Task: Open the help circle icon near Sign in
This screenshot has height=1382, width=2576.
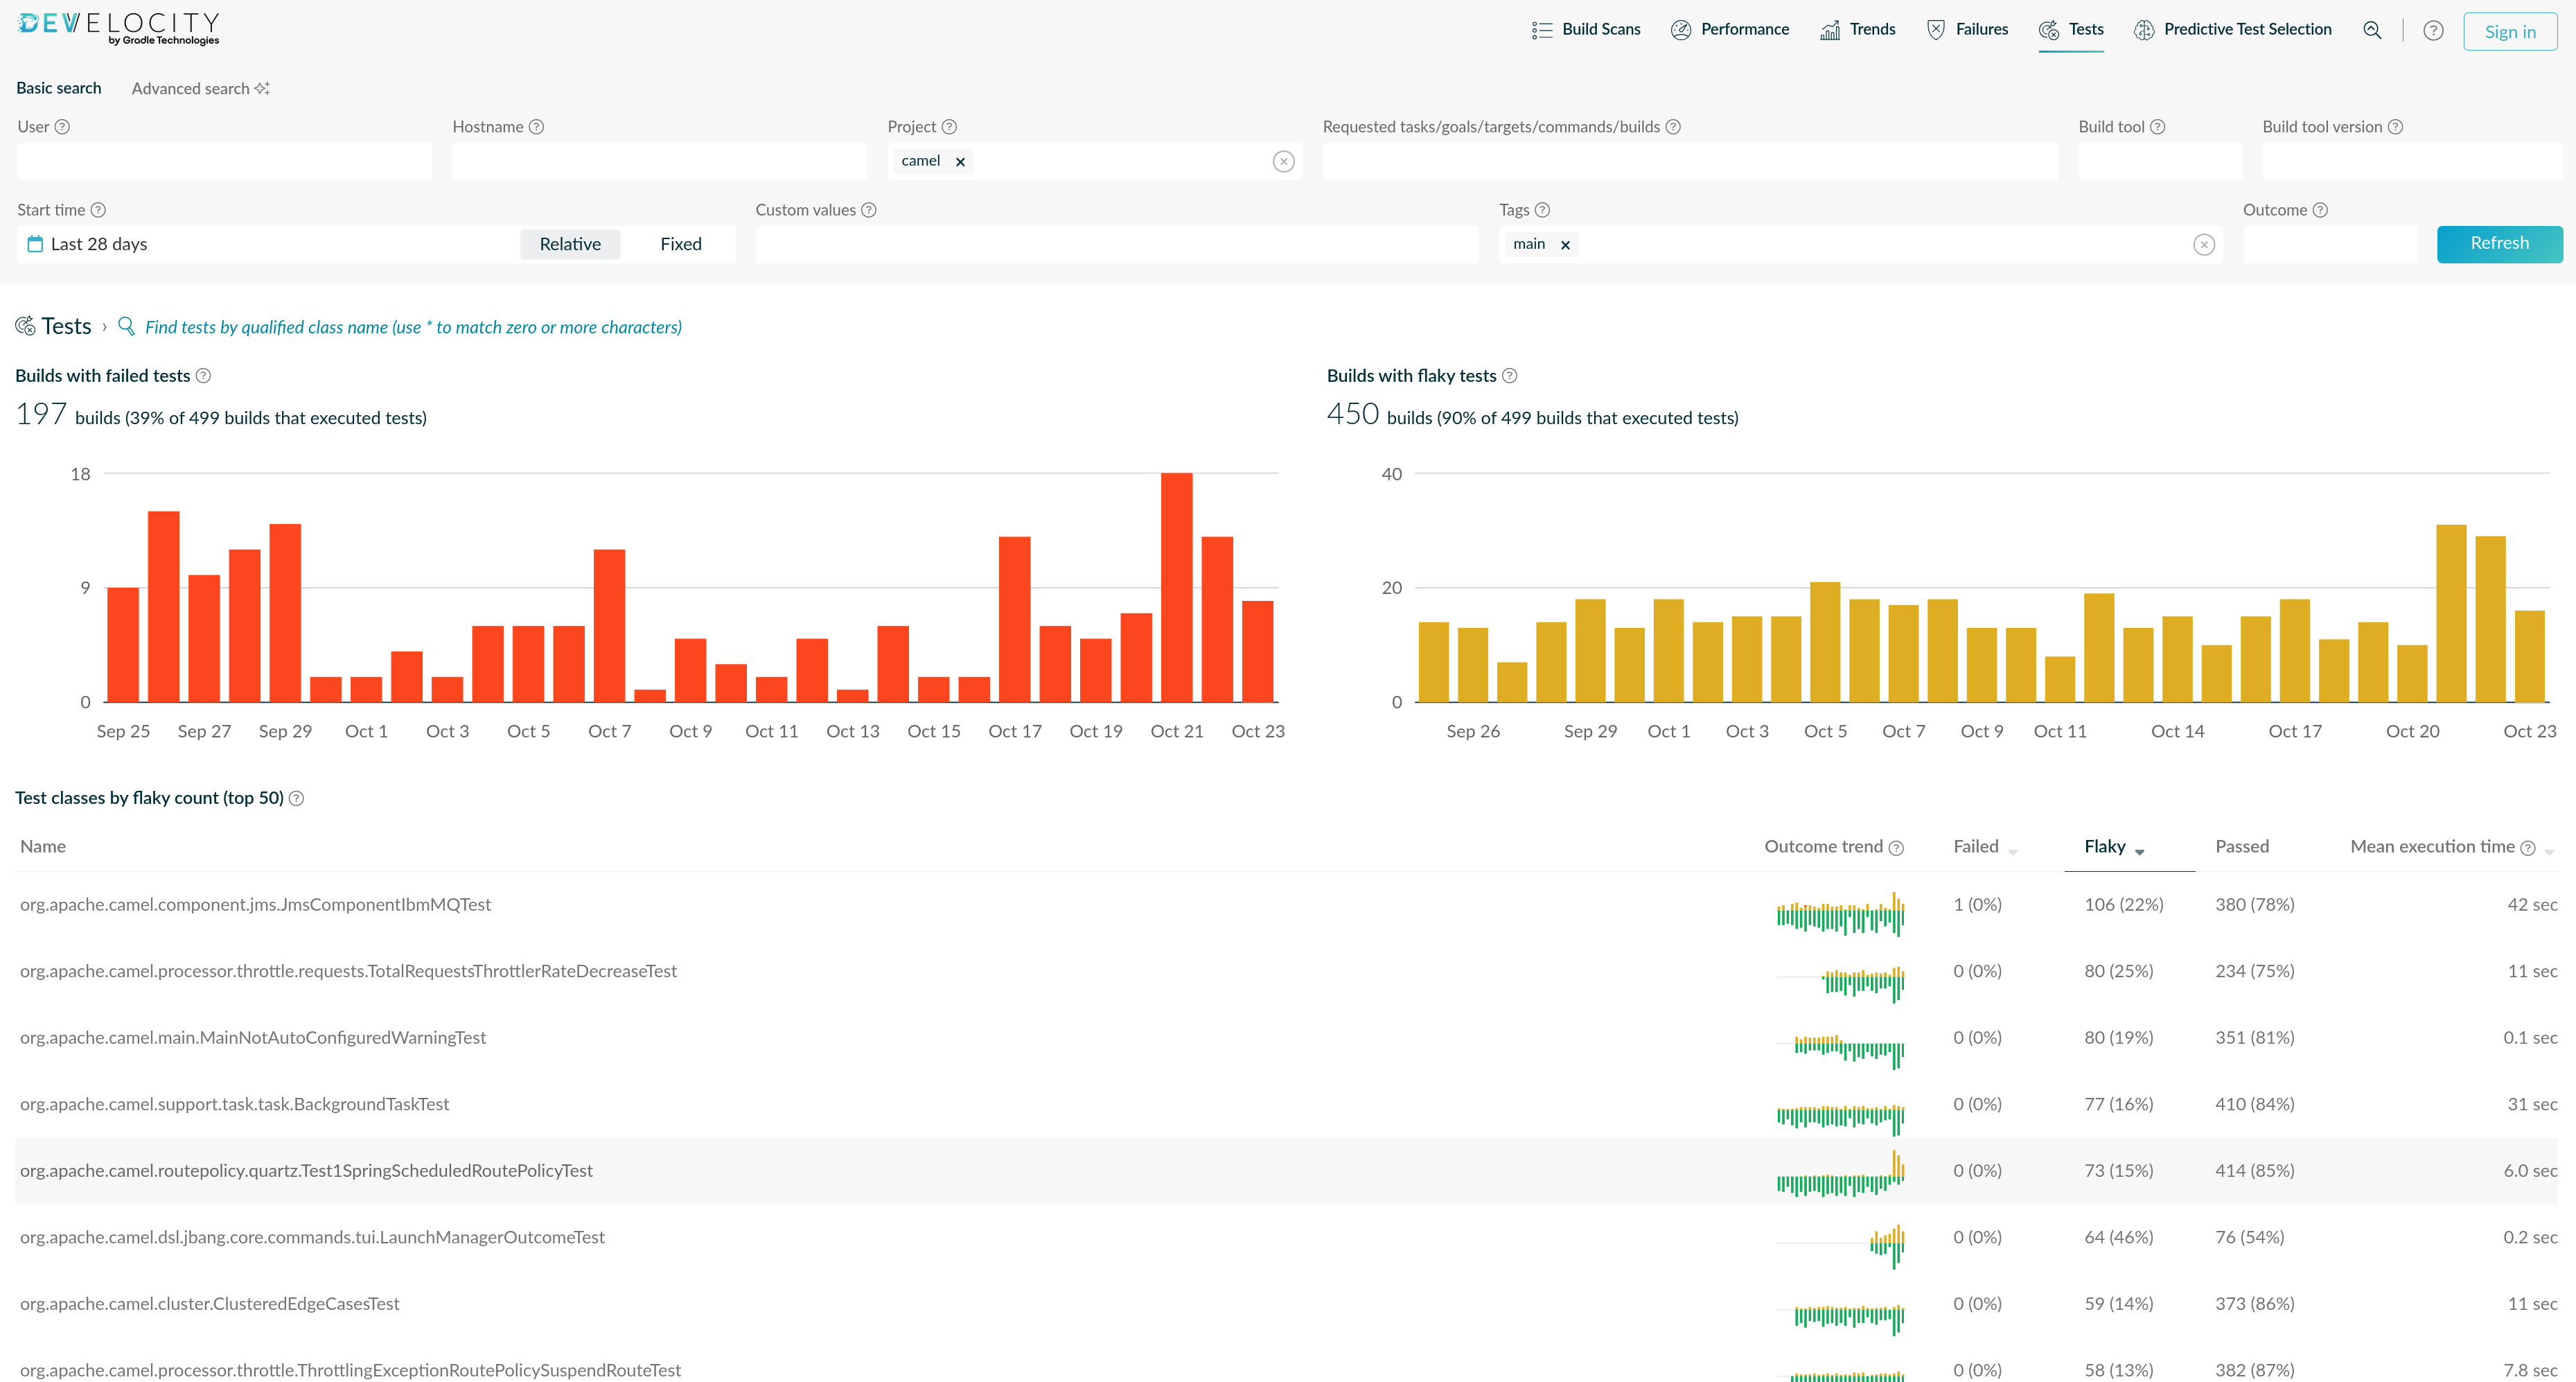Action: pos(2433,30)
